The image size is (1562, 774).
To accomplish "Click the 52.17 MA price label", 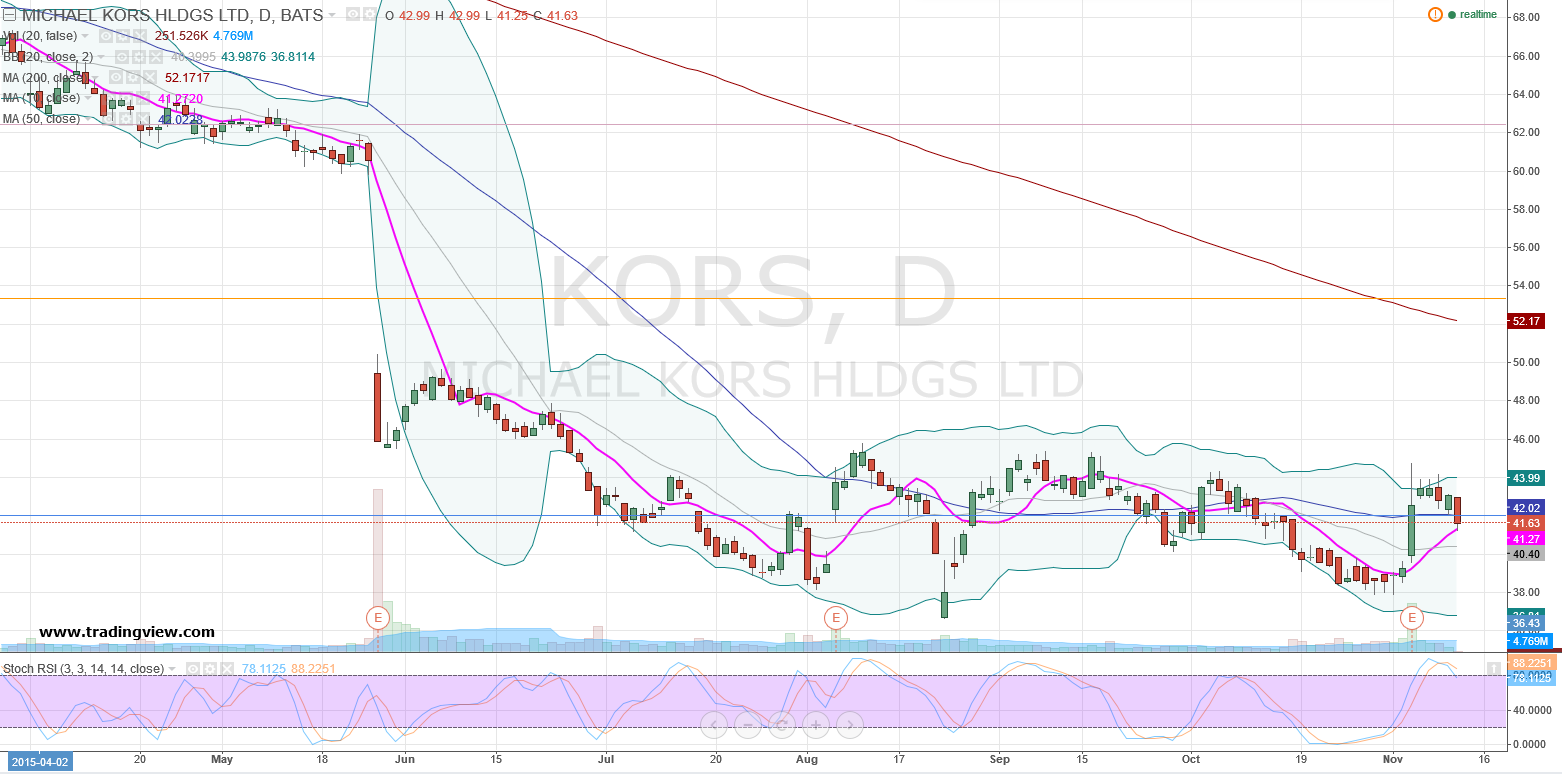I will (x=1525, y=321).
